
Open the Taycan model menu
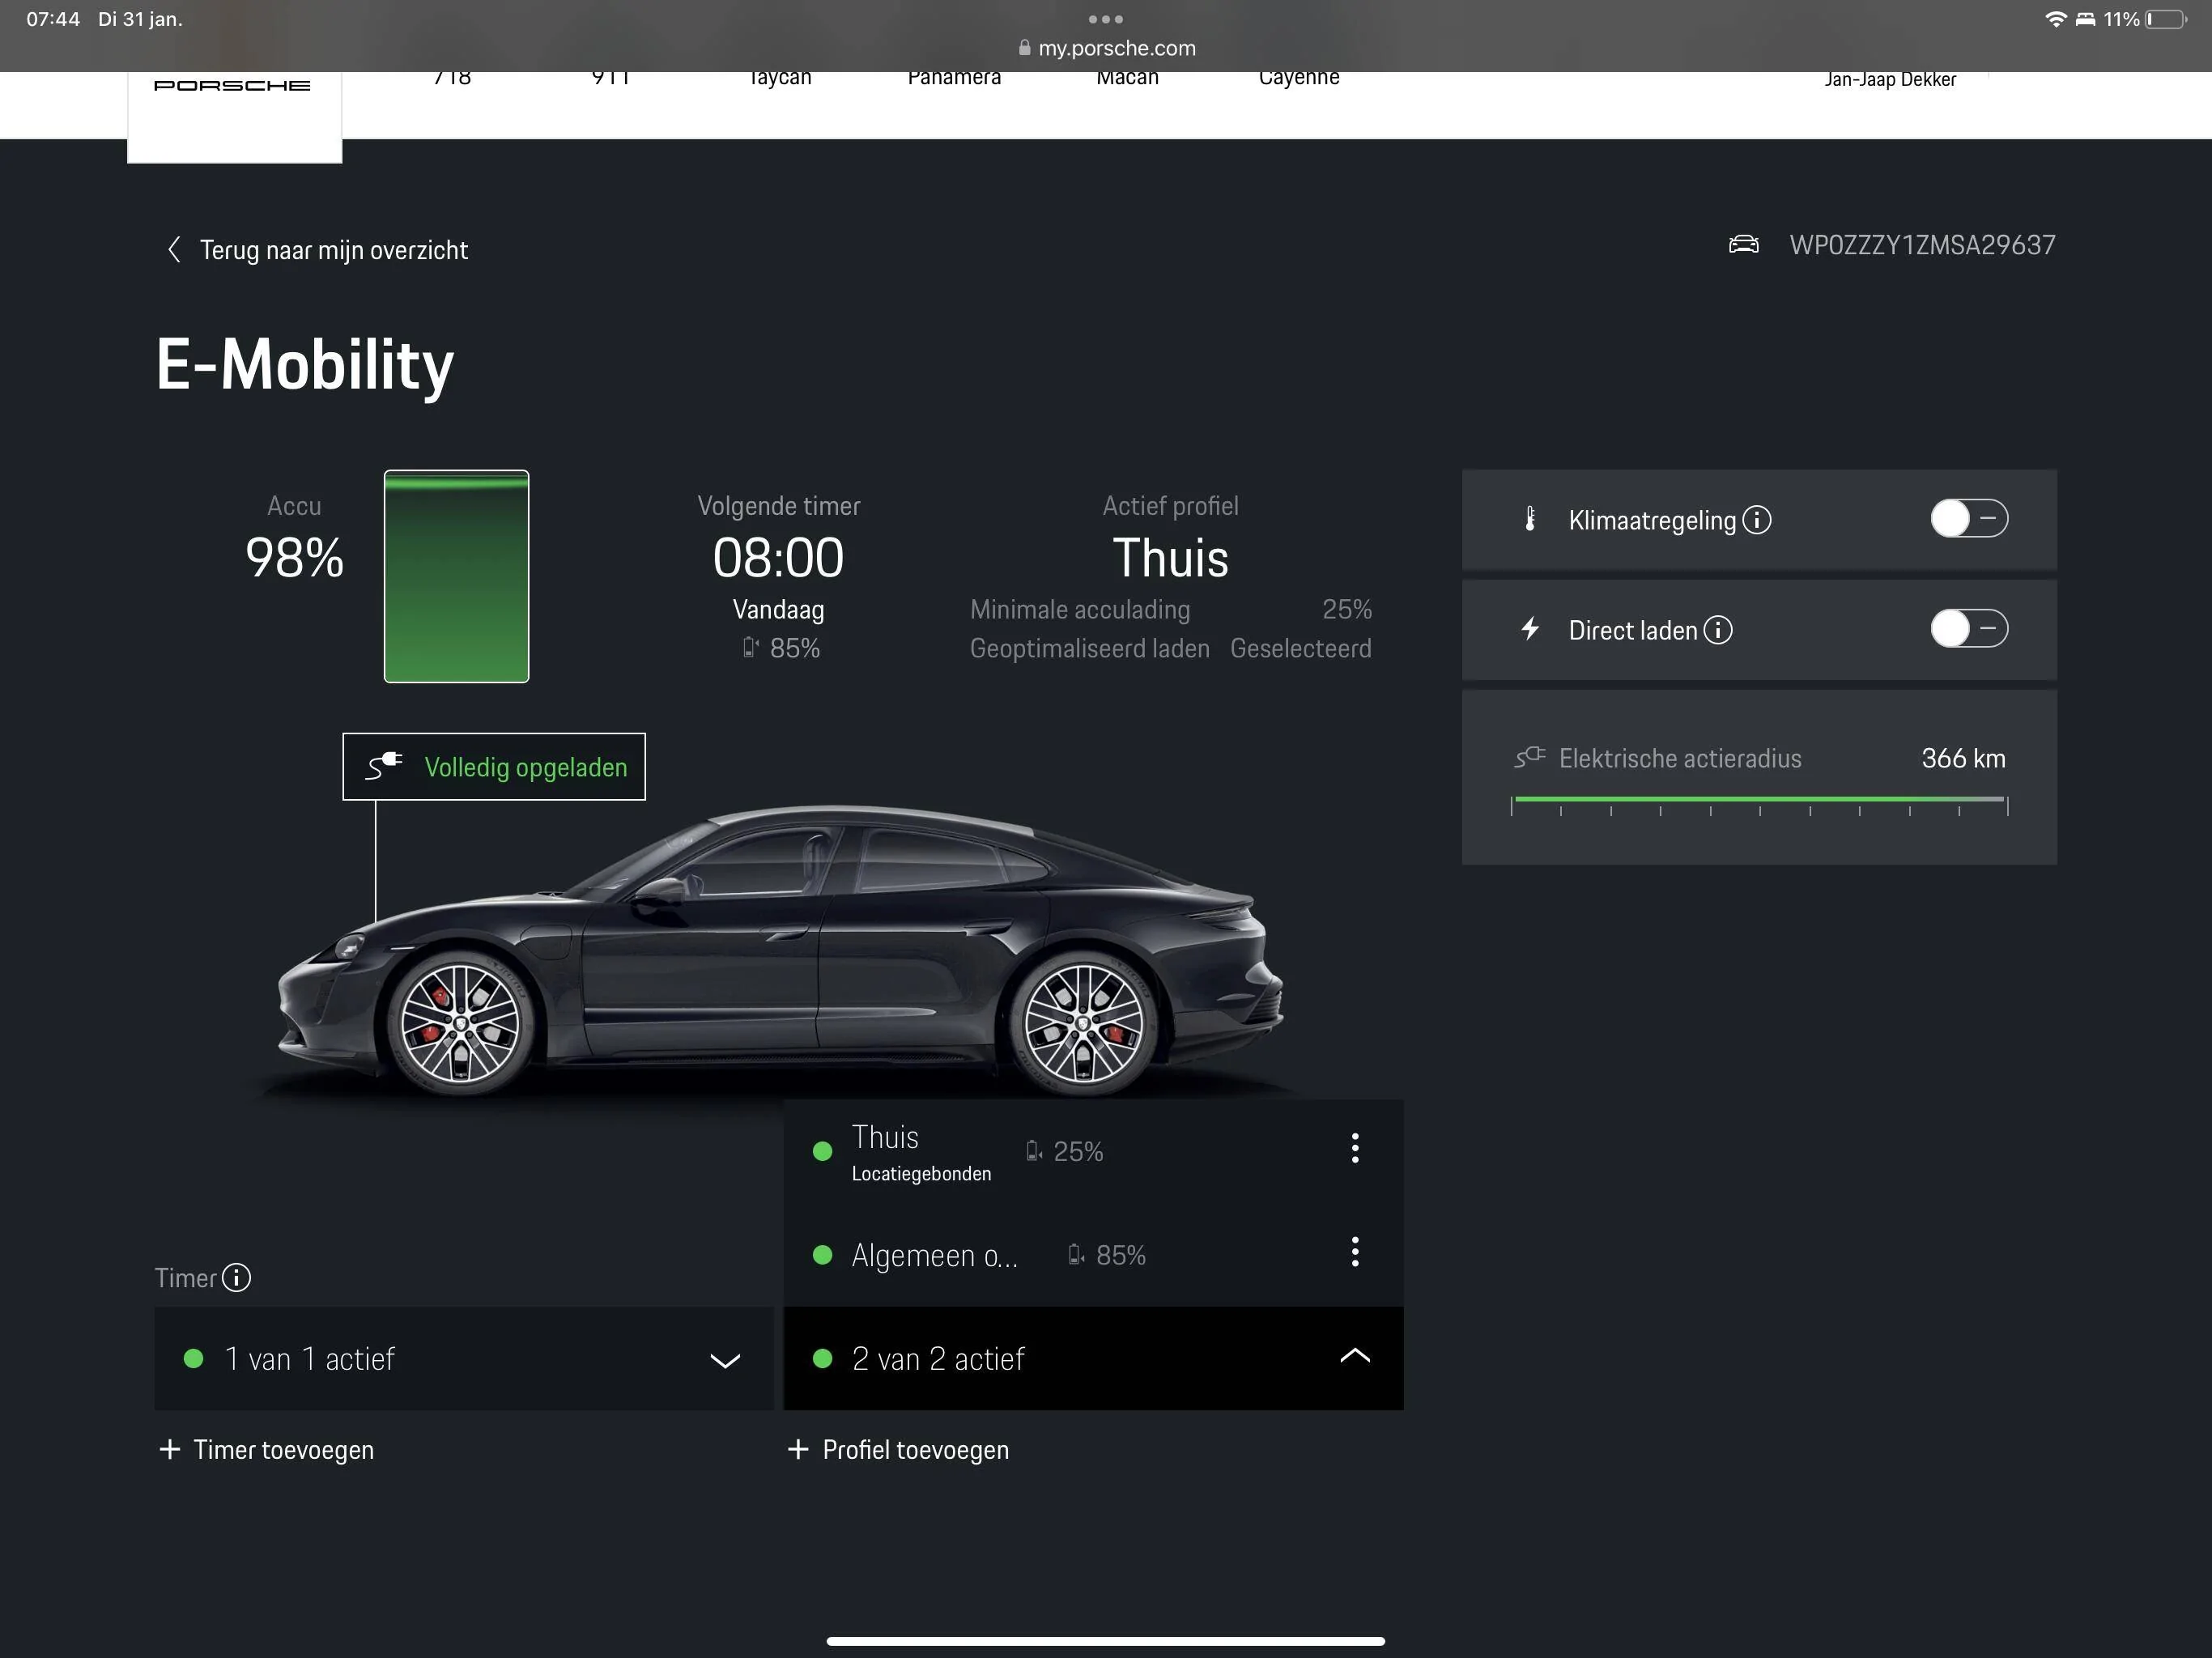[780, 78]
